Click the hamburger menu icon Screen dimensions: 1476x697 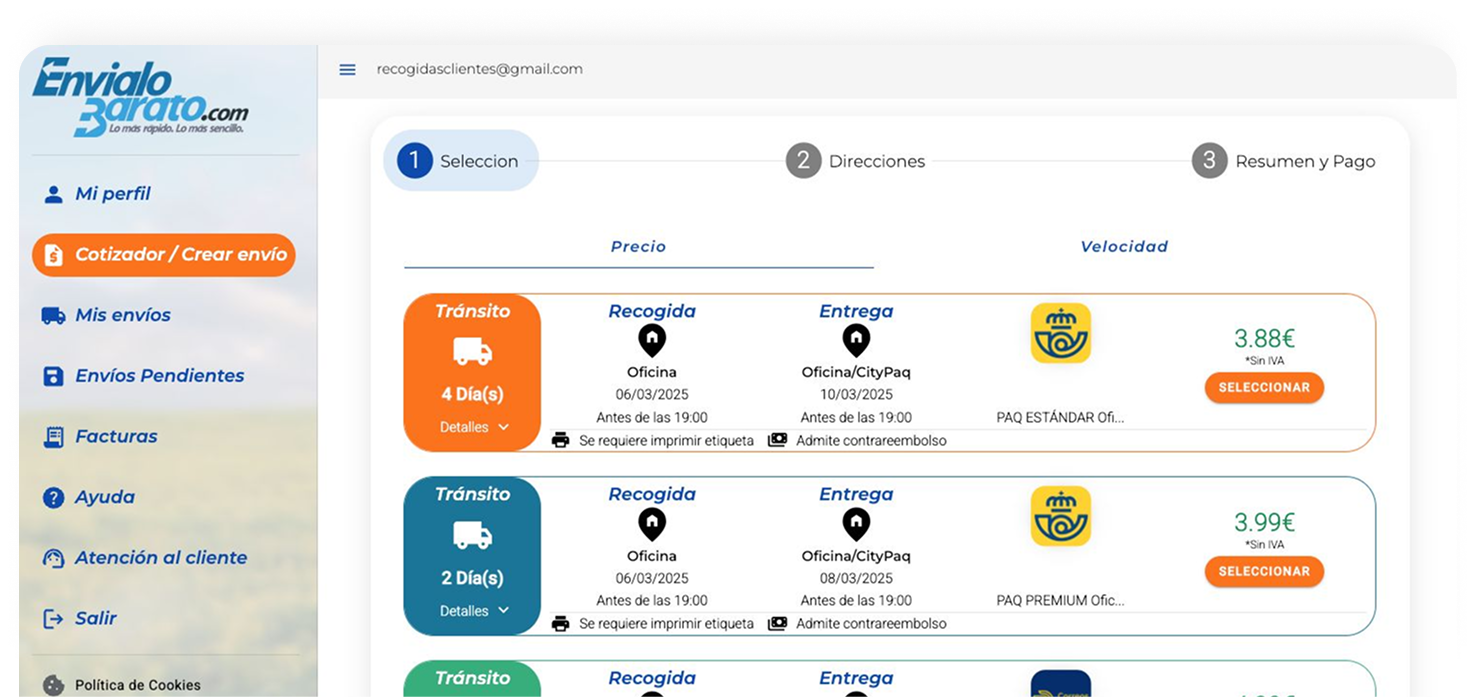tap(347, 70)
